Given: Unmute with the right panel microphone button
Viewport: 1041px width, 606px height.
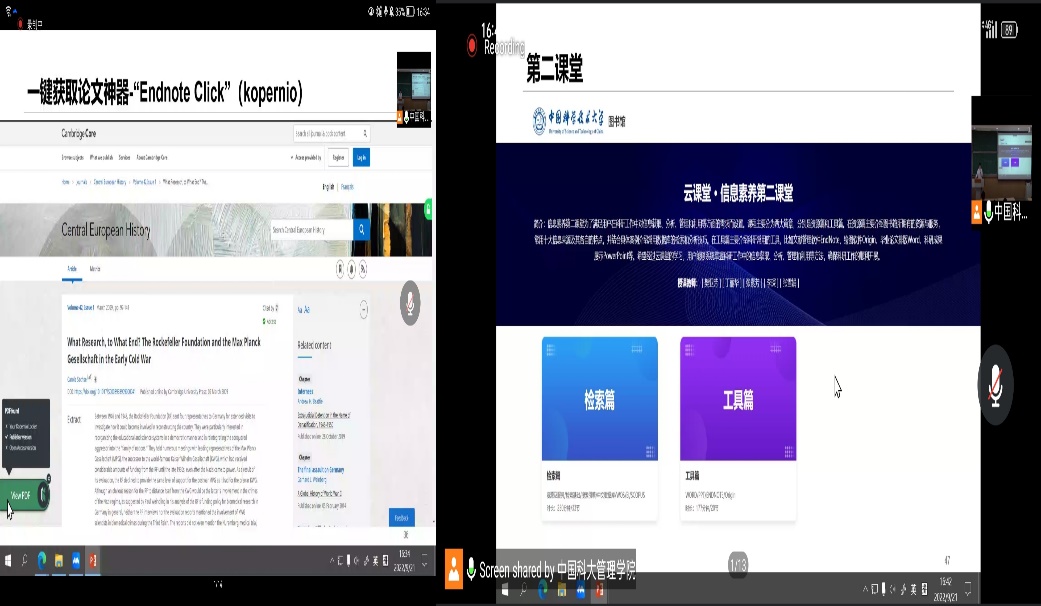Looking at the screenshot, I should [x=996, y=380].
